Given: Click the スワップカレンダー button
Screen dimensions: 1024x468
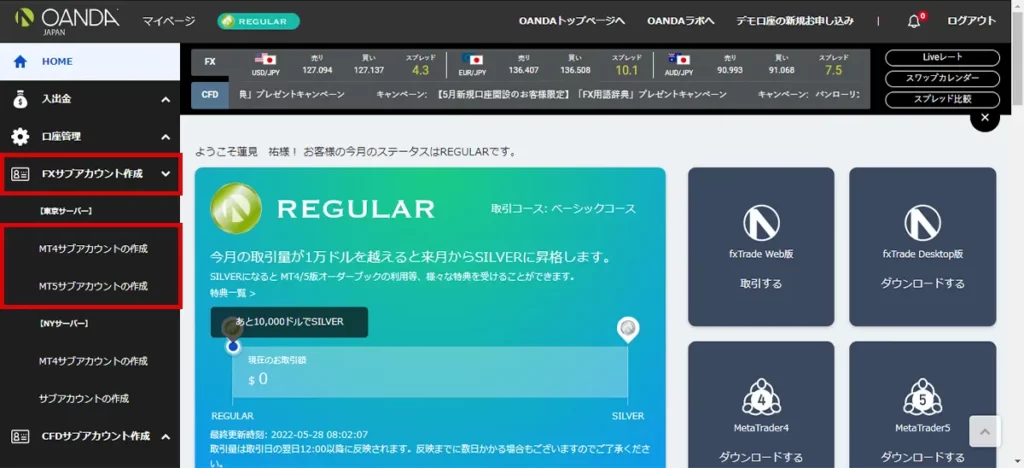Looking at the screenshot, I should pyautogui.click(x=942, y=78).
